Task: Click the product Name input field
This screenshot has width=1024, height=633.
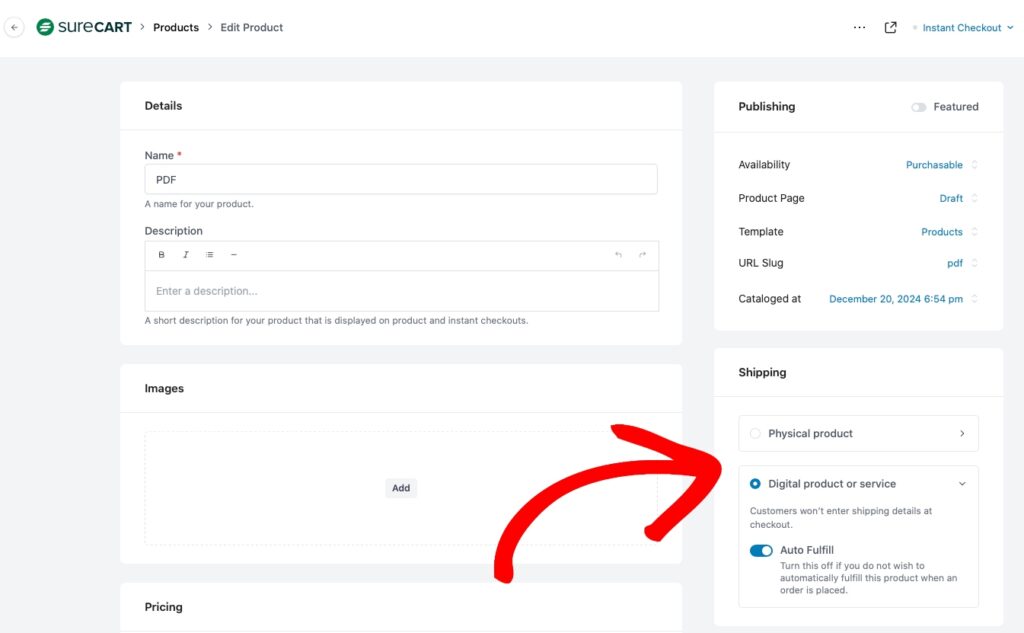Action: (400, 179)
